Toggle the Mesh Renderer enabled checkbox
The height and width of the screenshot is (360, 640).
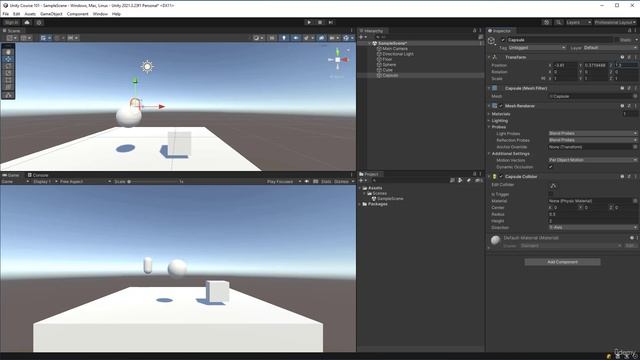point(501,106)
